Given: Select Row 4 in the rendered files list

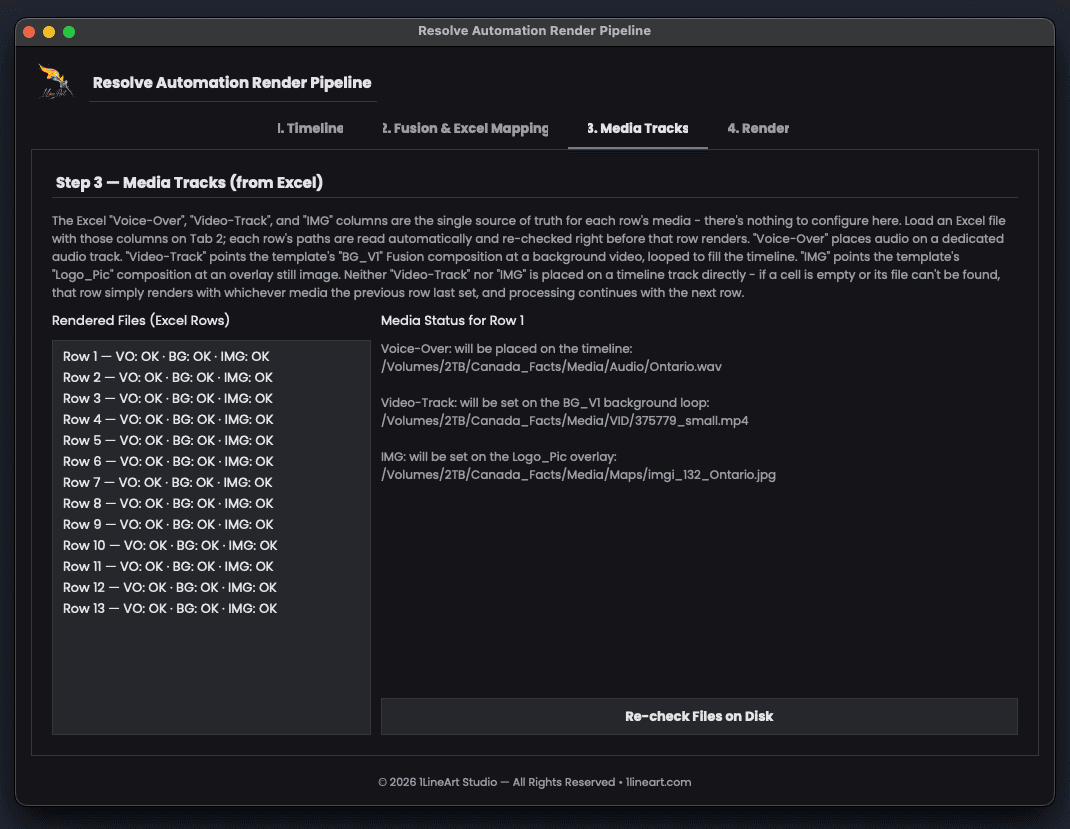Looking at the screenshot, I should click(211, 420).
